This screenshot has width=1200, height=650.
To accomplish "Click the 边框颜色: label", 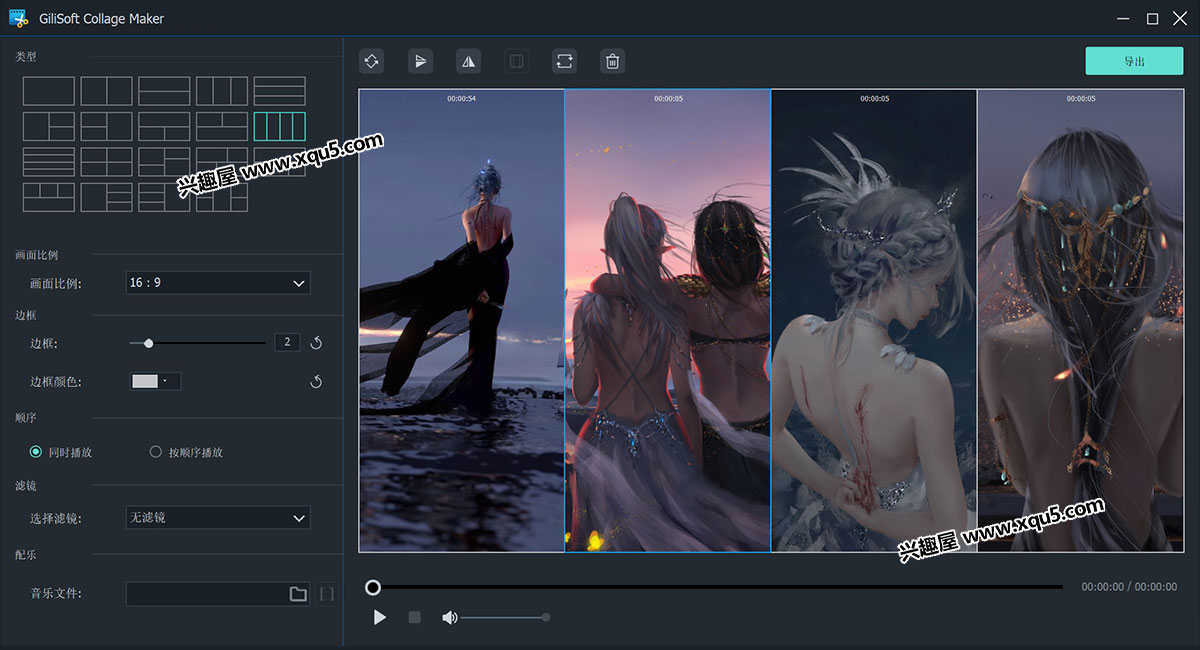I will 56,381.
